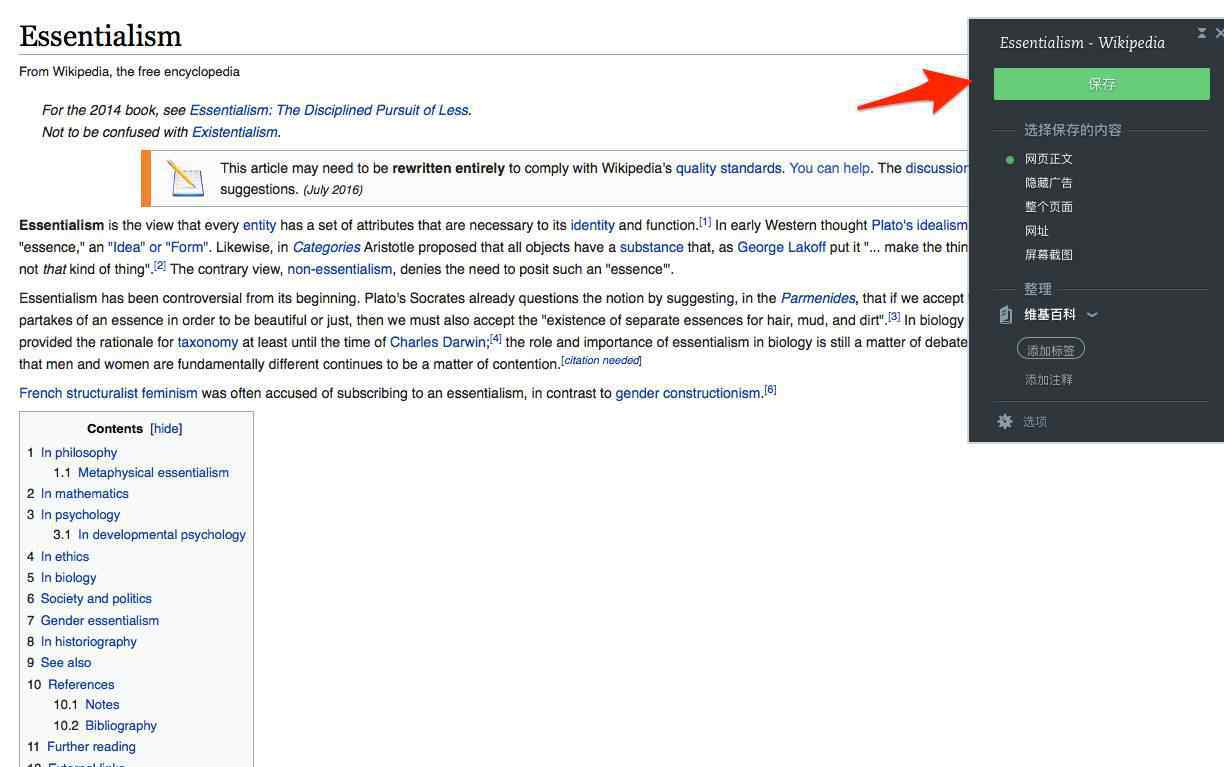The height and width of the screenshot is (767, 1224).
Task: Go to contents entry Further reading
Action: 91,747
